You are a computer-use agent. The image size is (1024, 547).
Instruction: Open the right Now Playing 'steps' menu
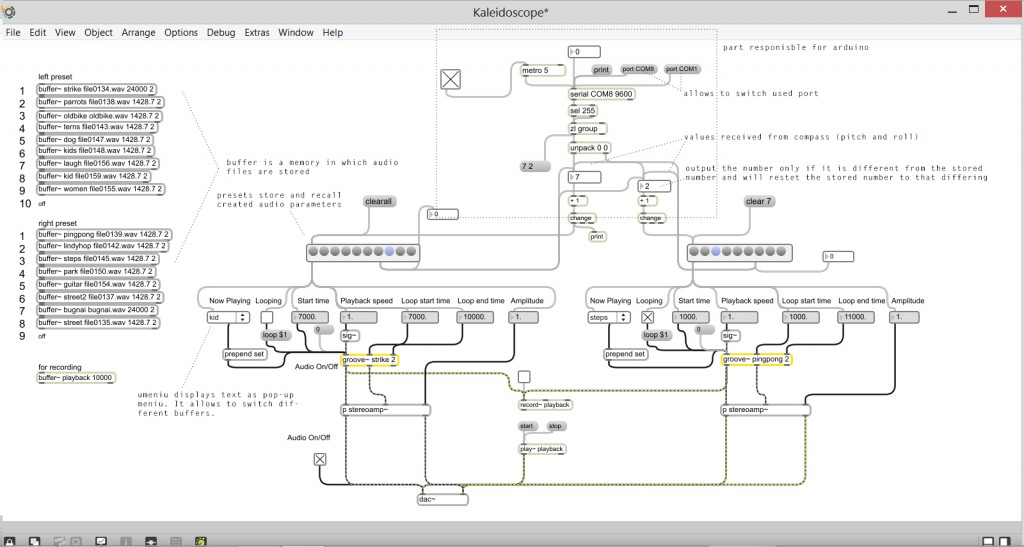coord(609,317)
